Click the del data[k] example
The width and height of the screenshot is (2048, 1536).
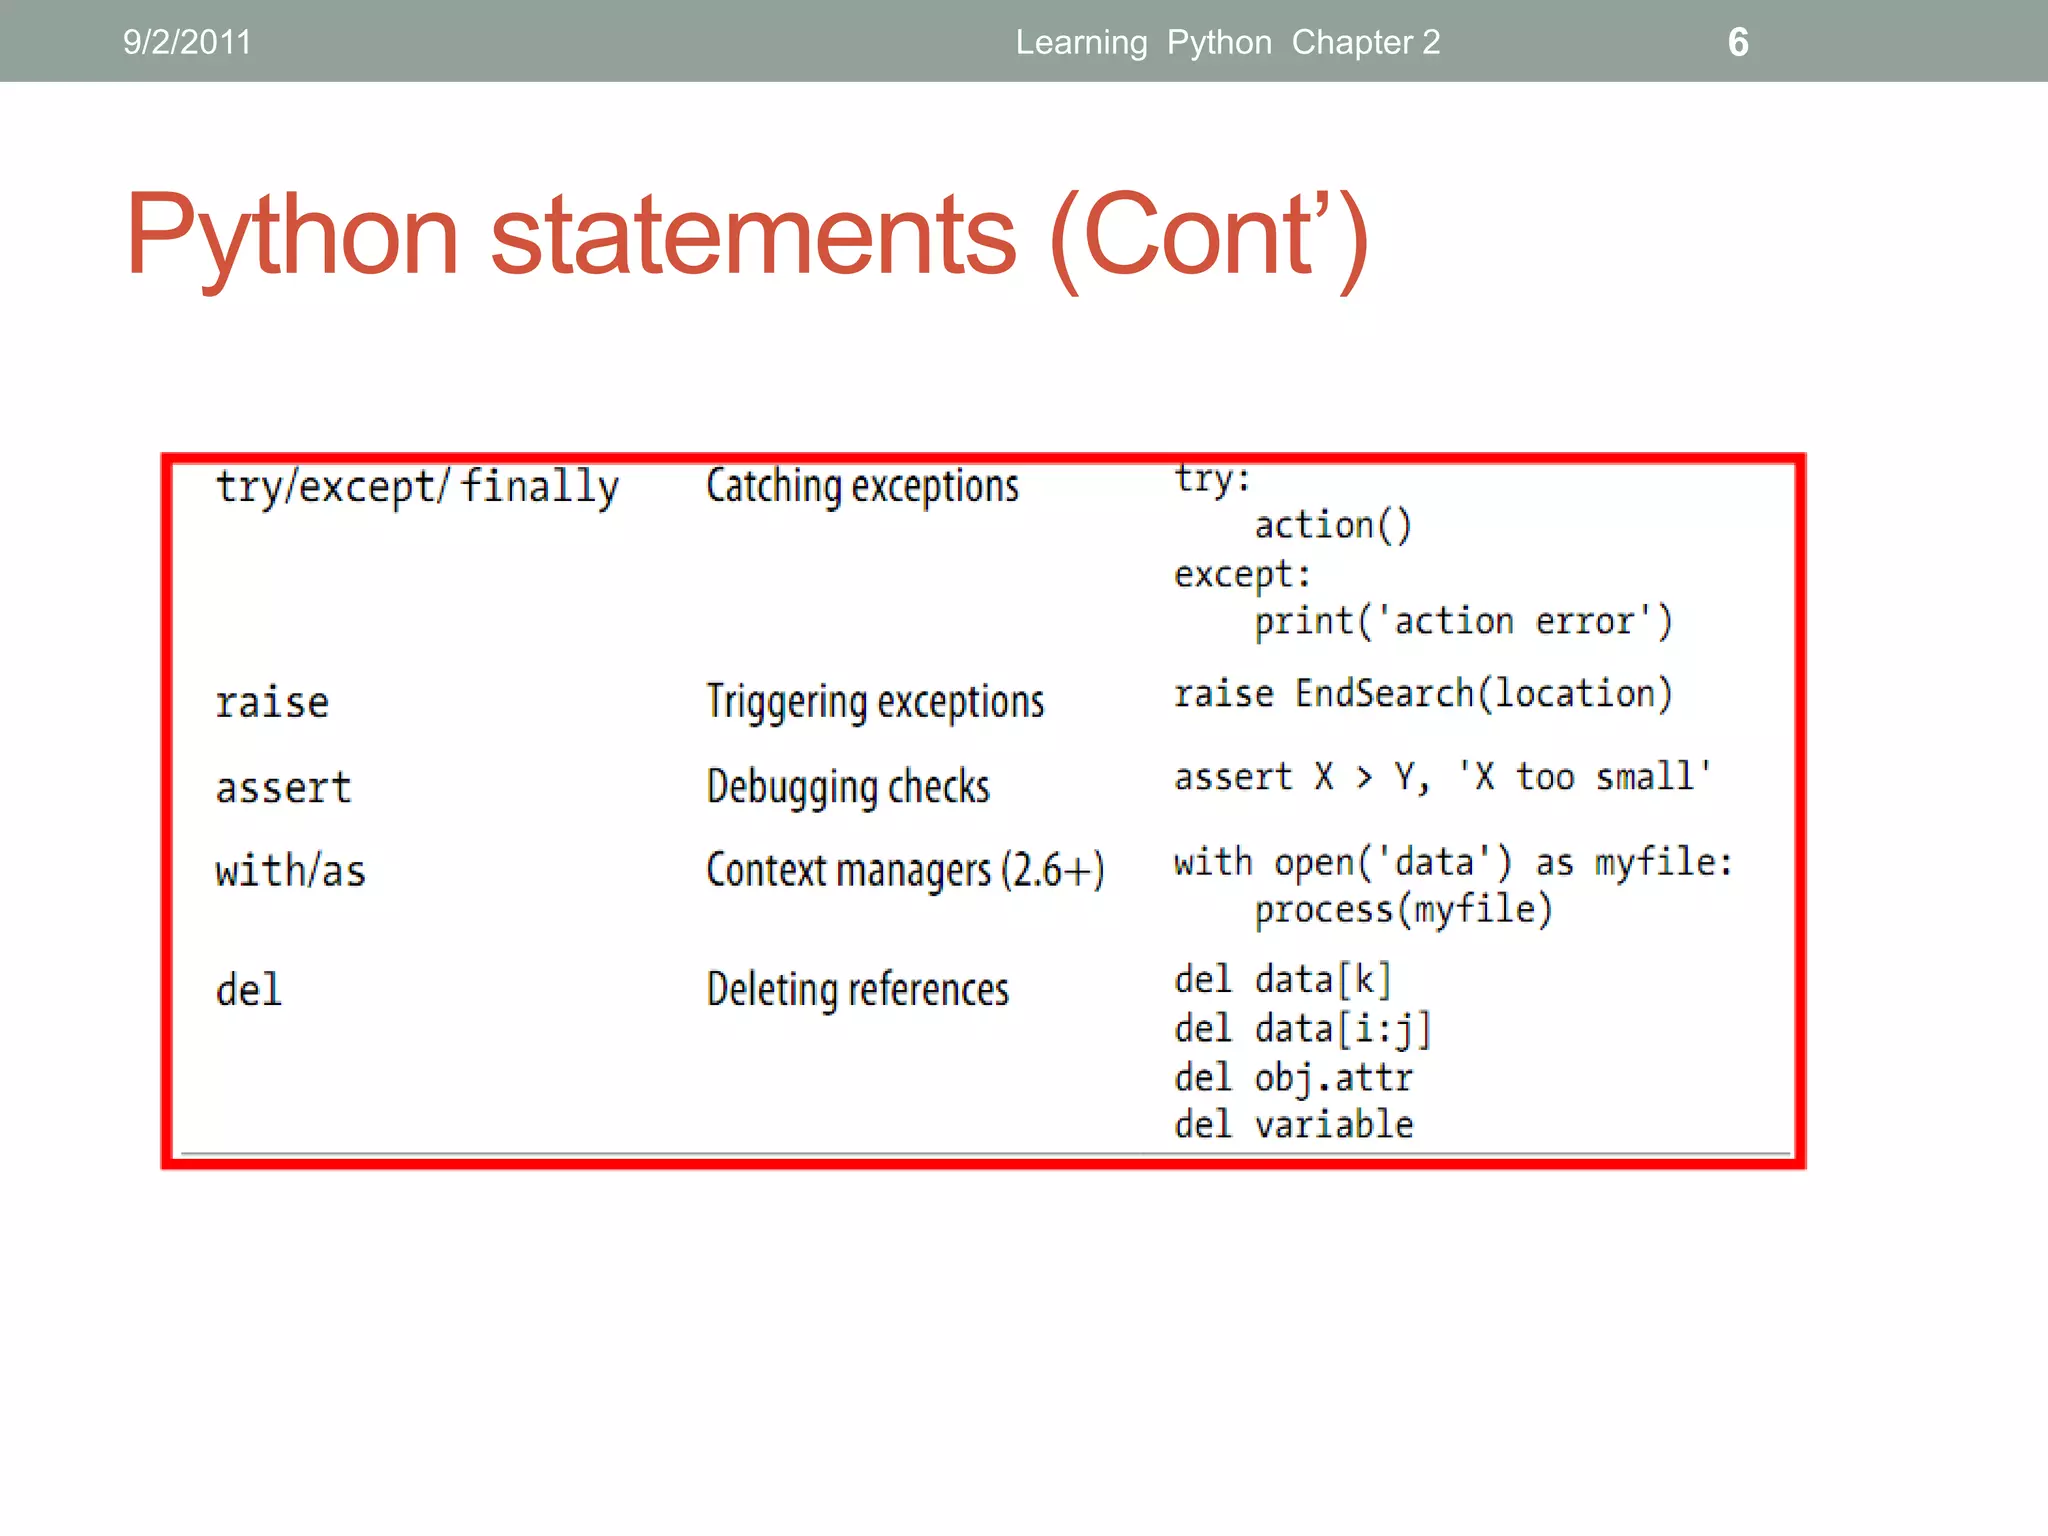click(x=1282, y=980)
